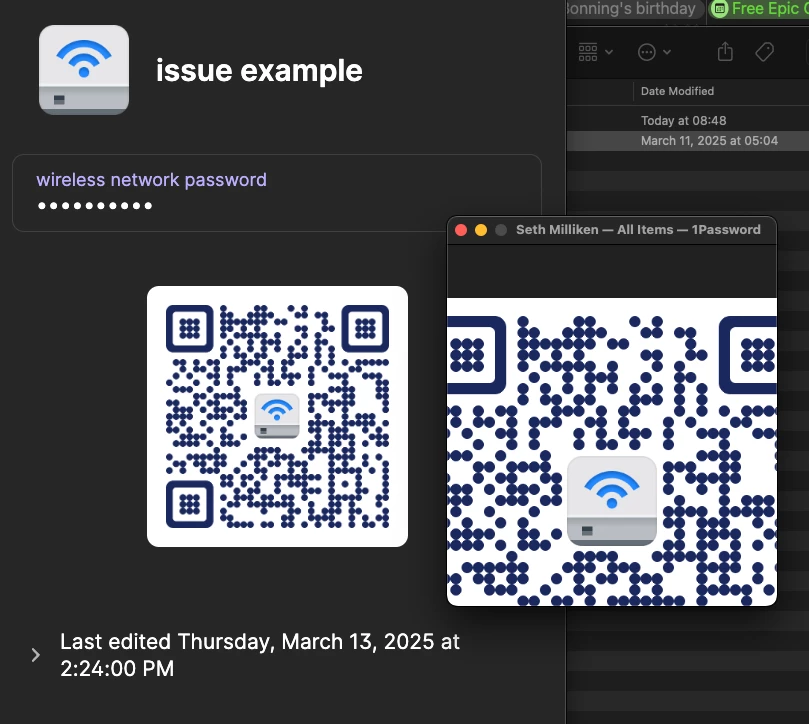The height and width of the screenshot is (724, 809).
Task: Close the Seth Milliken 1Password window
Action: tap(461, 230)
